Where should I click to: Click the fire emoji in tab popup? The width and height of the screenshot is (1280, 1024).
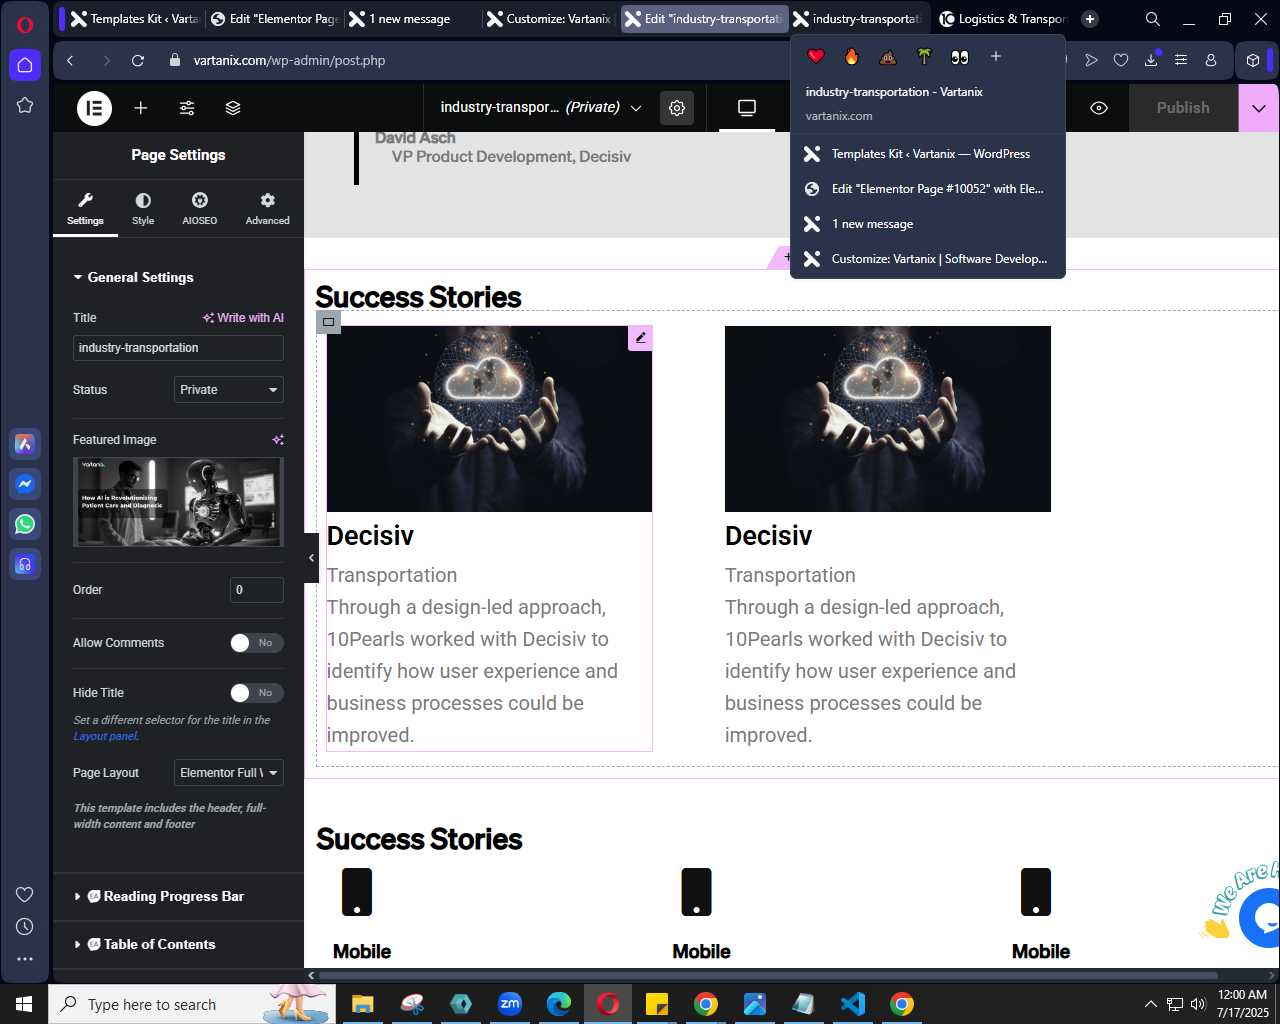coord(852,57)
